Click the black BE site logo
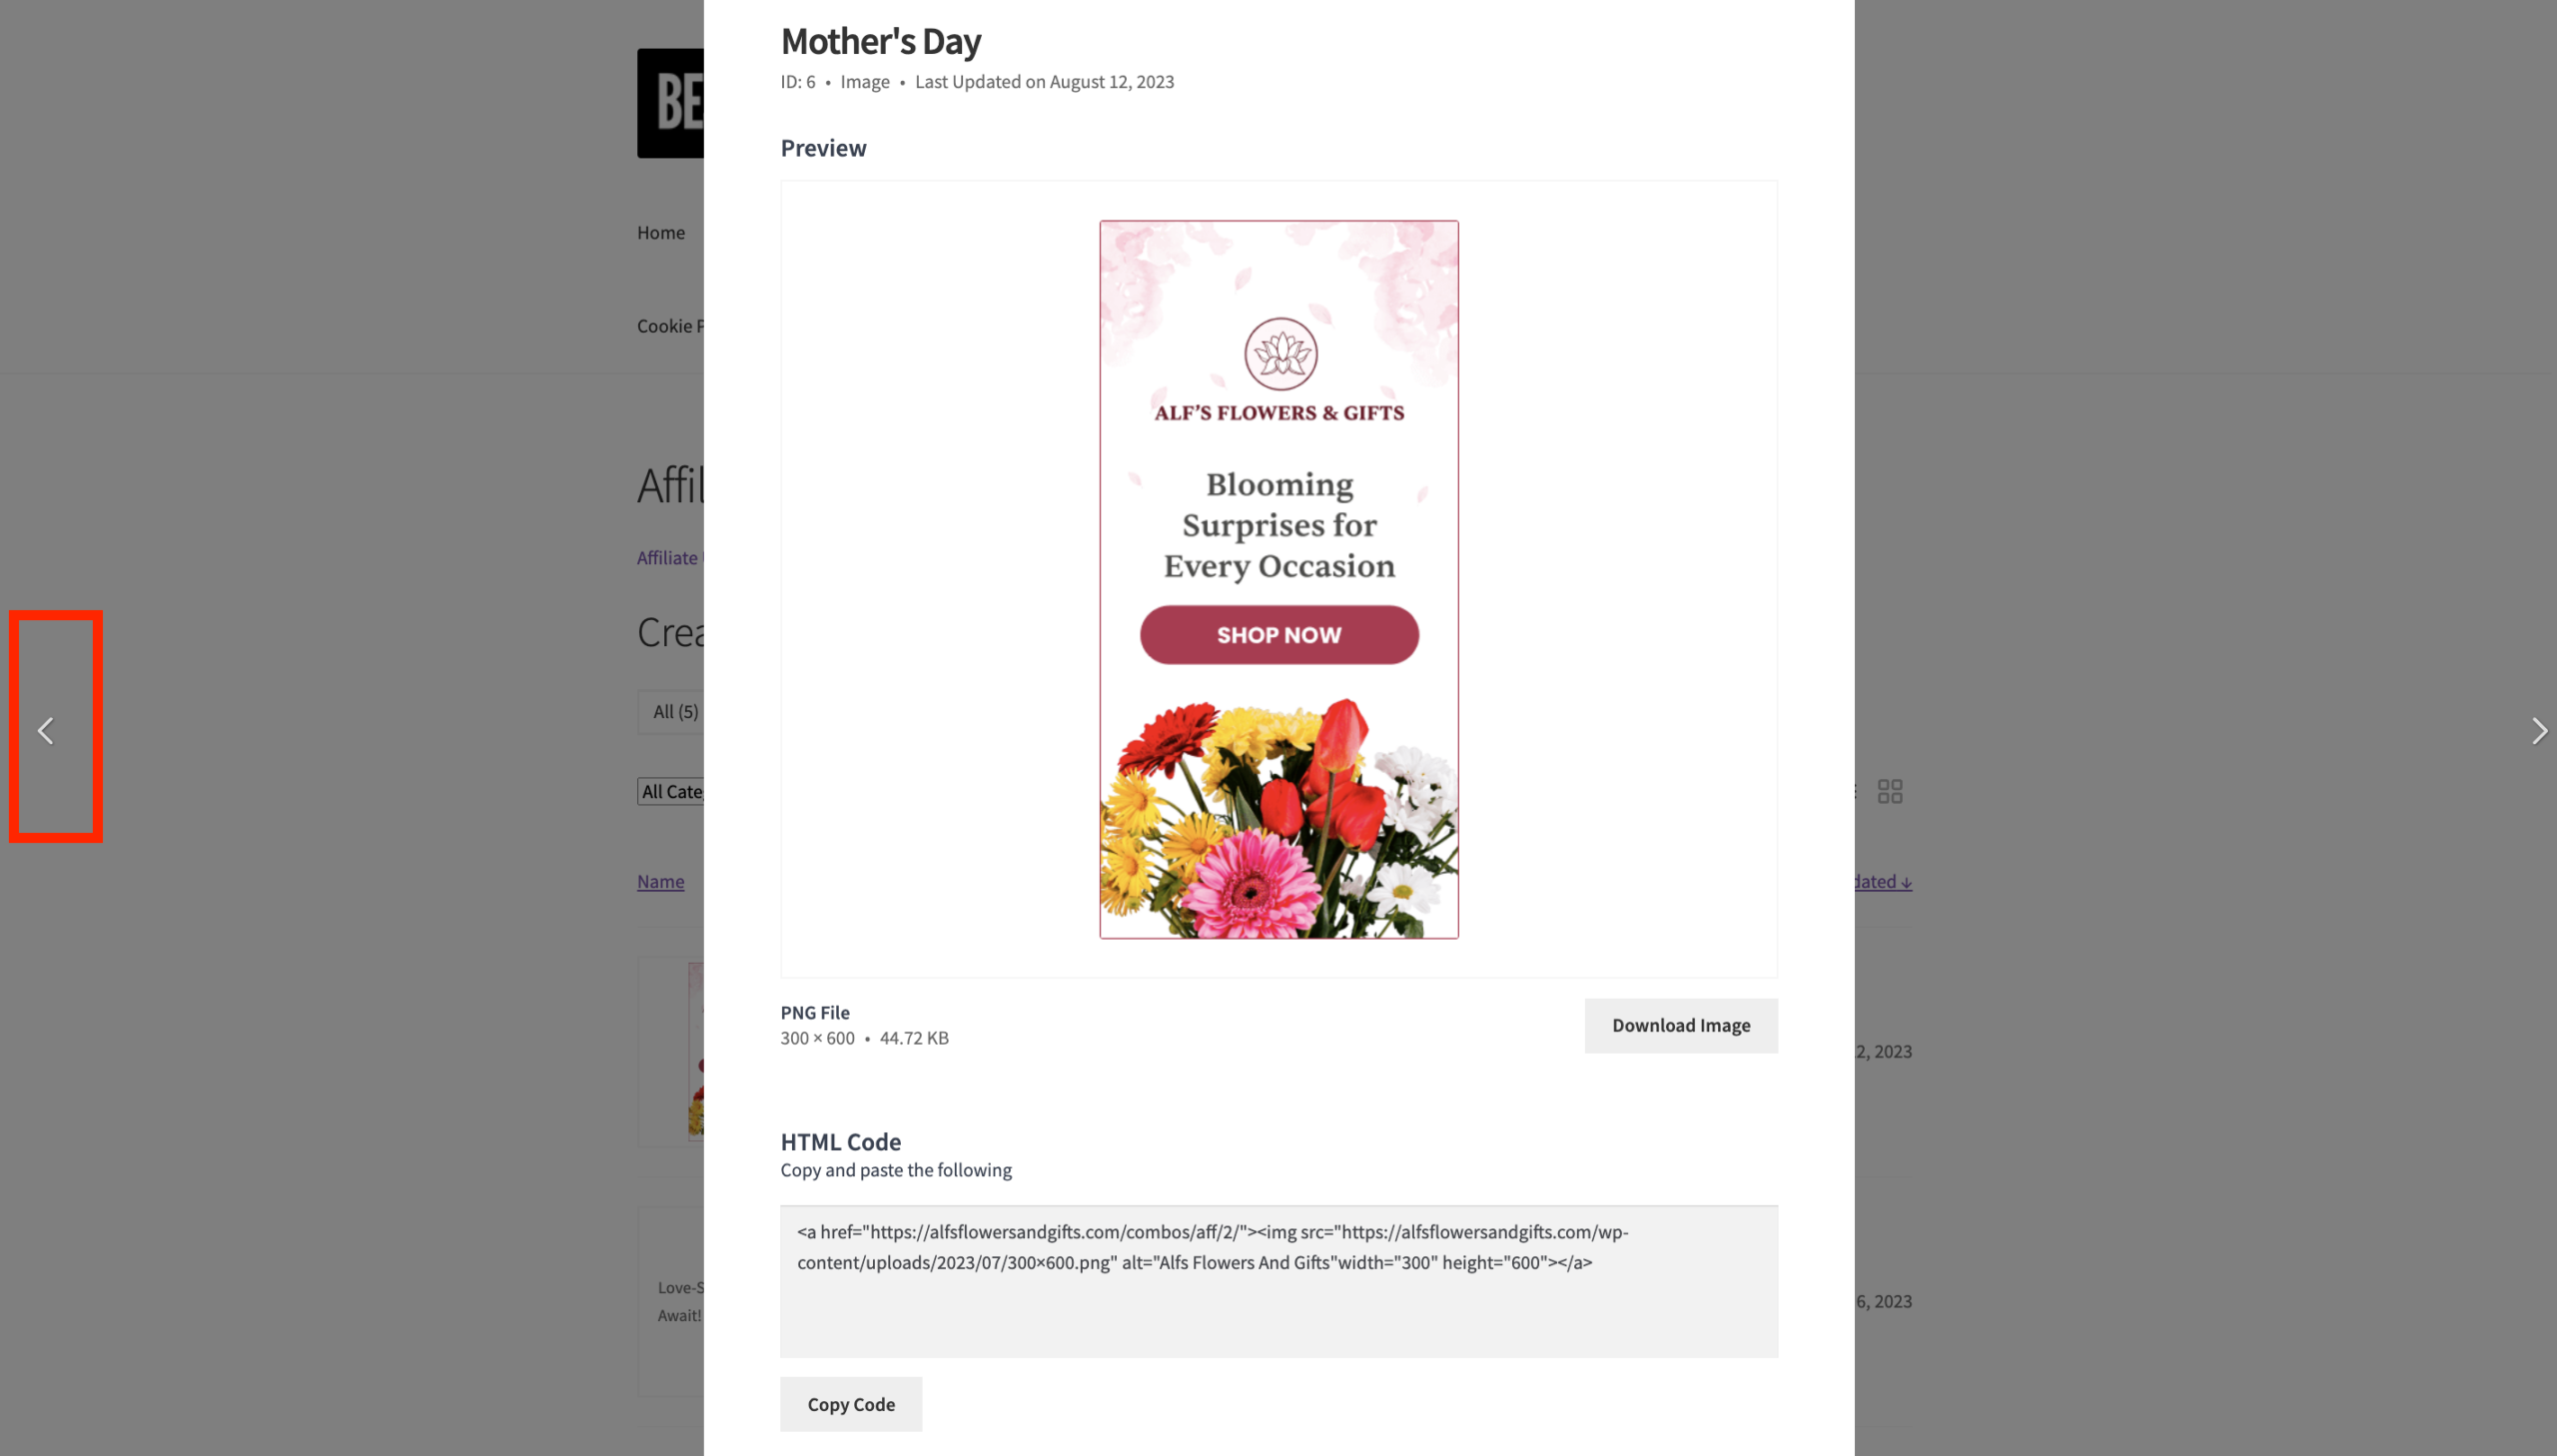Image resolution: width=2557 pixels, height=1456 pixels. tap(670, 103)
